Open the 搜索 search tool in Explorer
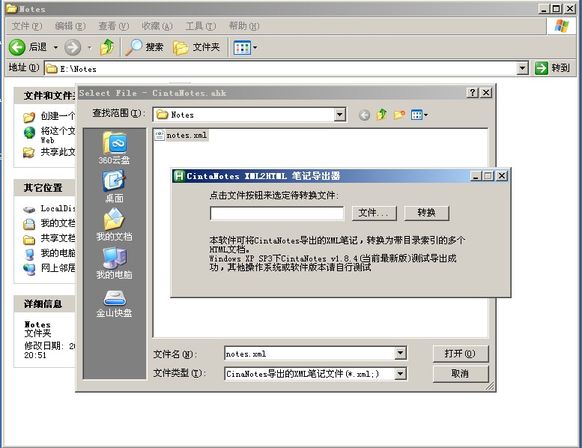This screenshot has height=448, width=582. pyautogui.click(x=144, y=47)
